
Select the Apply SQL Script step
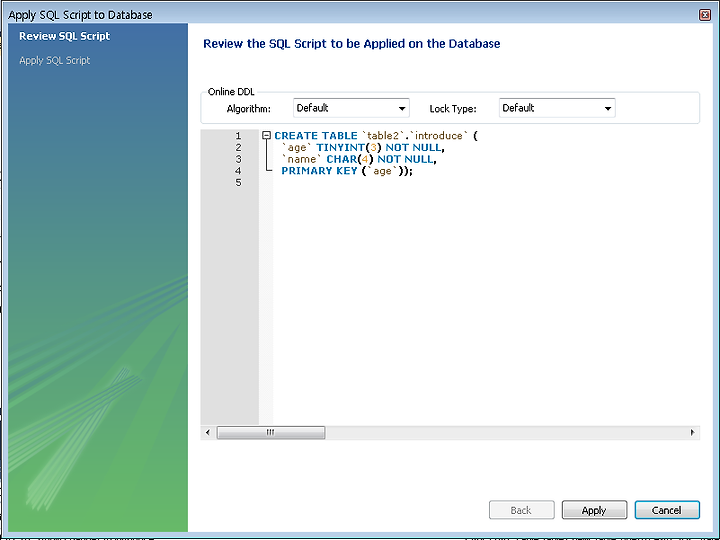coord(55,60)
